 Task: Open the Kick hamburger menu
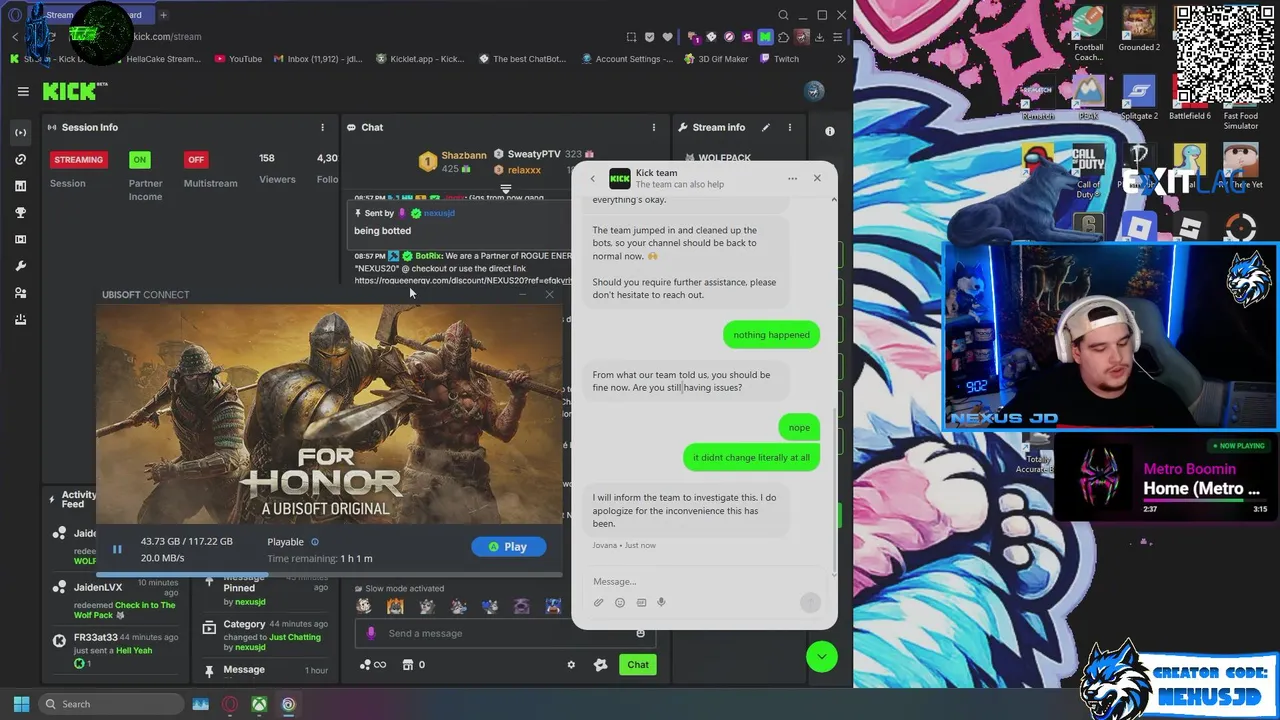tap(23, 91)
